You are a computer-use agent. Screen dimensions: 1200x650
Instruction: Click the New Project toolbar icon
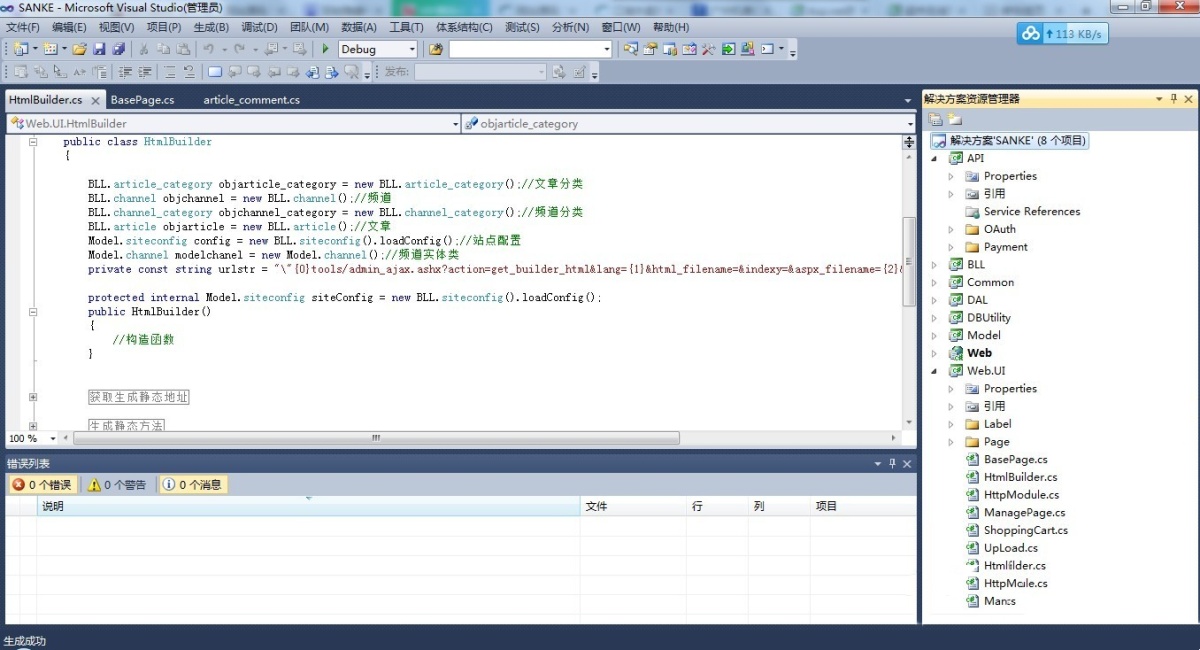click(x=21, y=49)
